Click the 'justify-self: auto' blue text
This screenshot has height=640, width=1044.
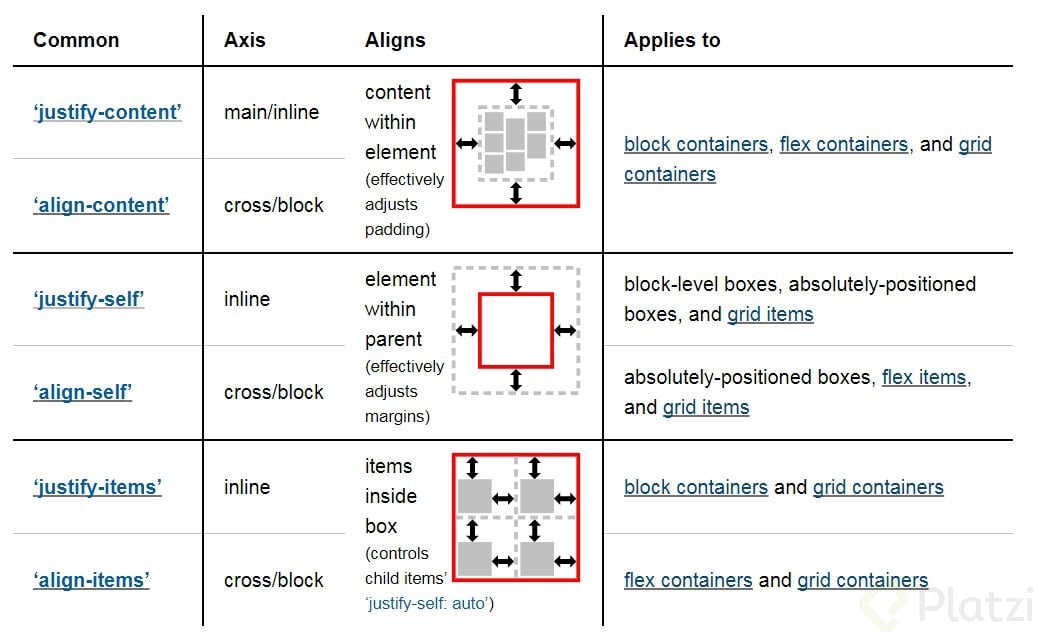click(427, 603)
